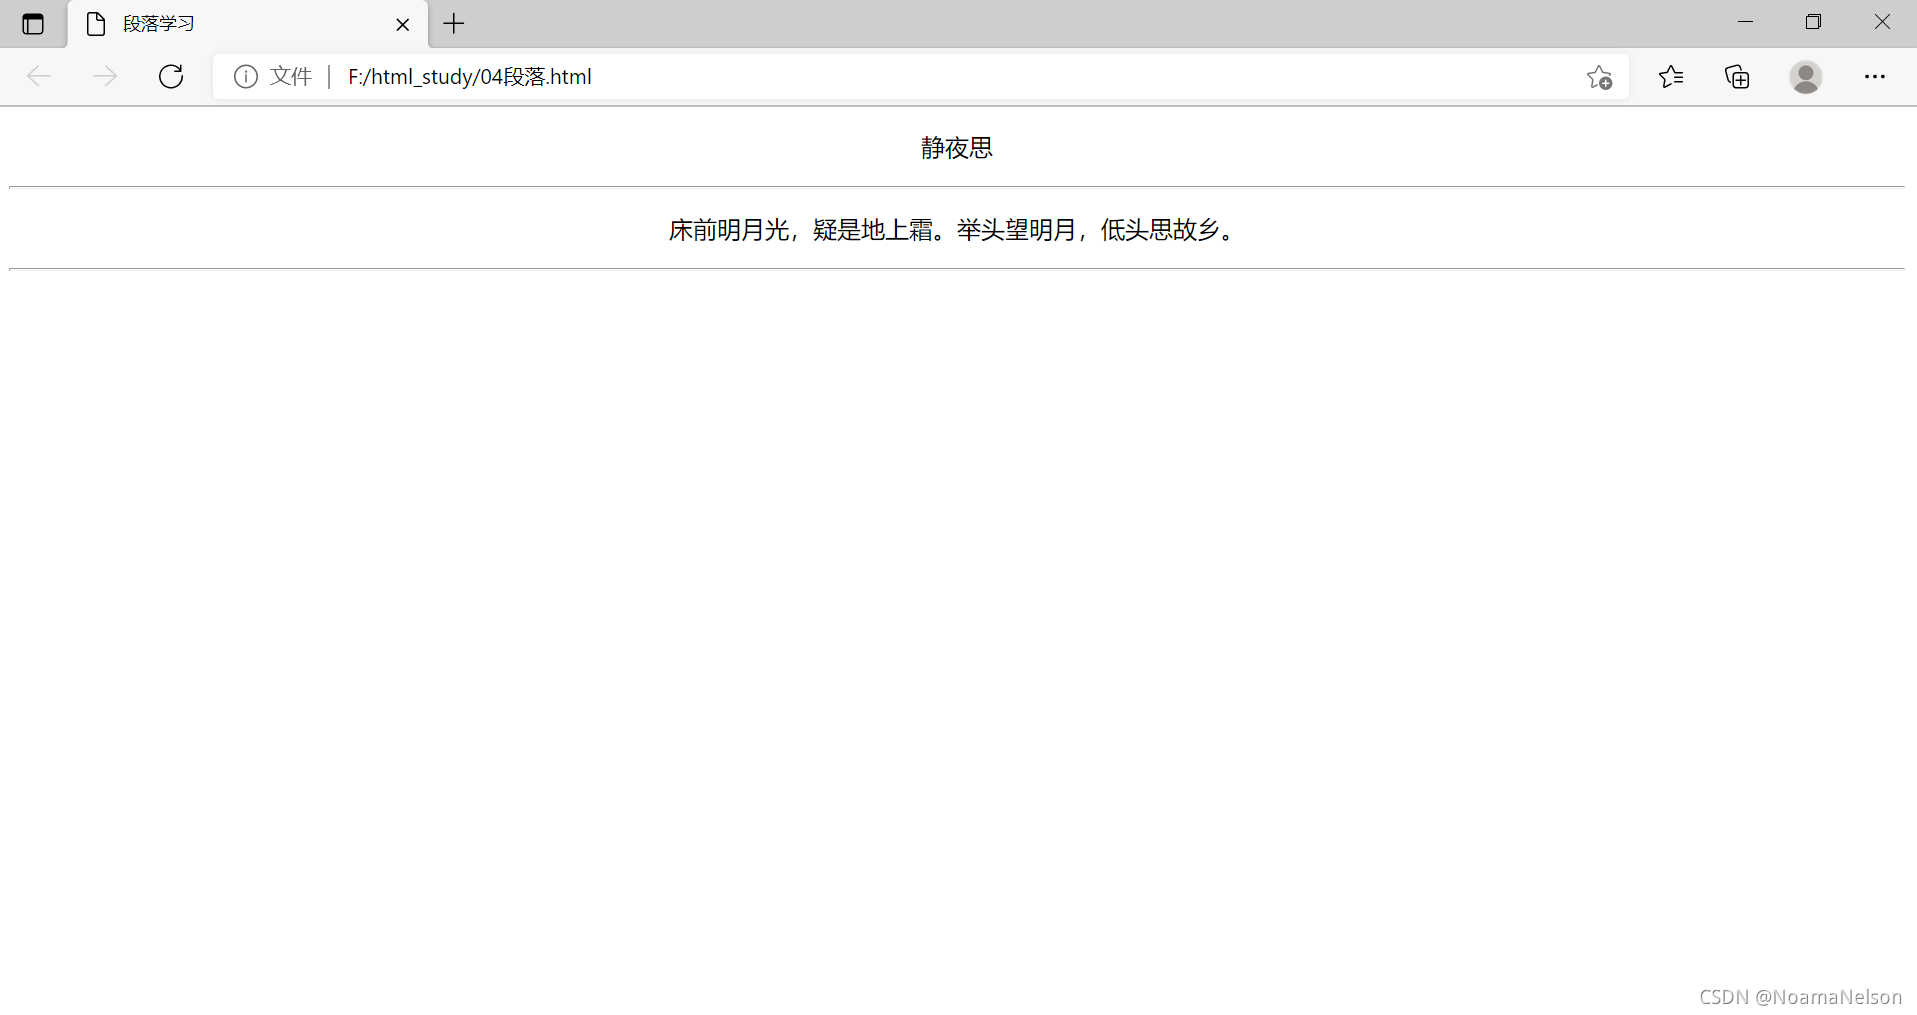Screen dimensions: 1917x1015
Task: Click the back navigation arrow
Action: tap(38, 76)
